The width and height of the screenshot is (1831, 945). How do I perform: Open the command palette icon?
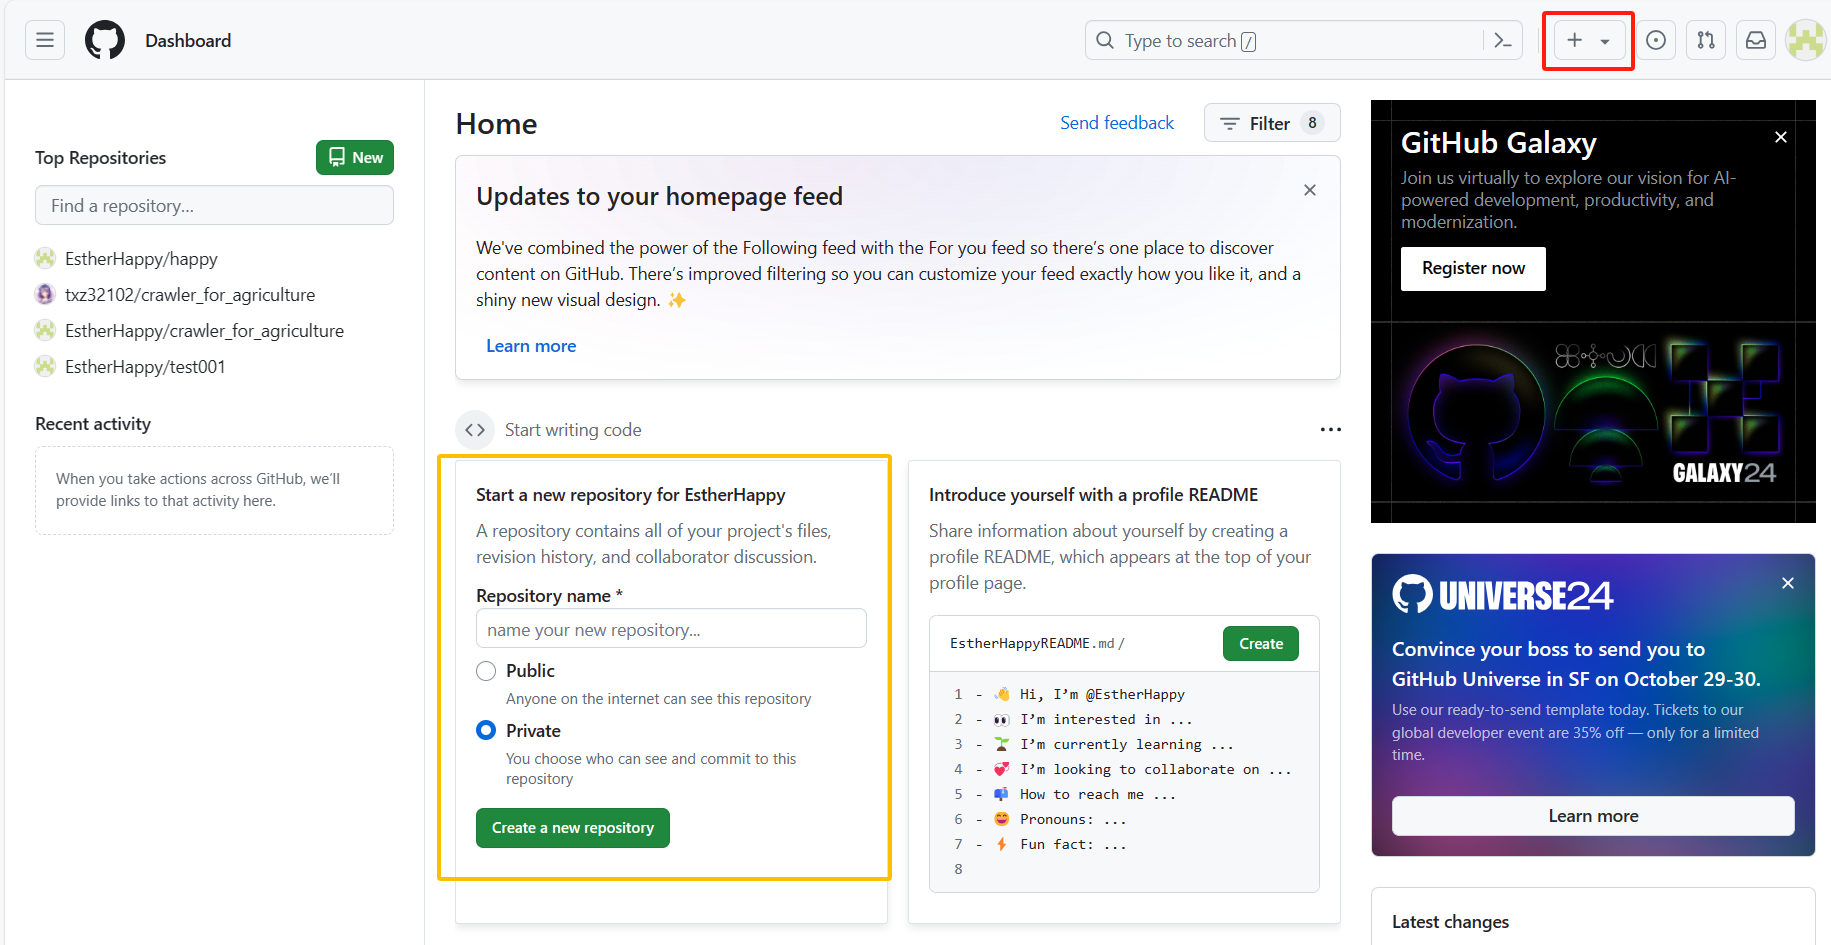[1502, 41]
